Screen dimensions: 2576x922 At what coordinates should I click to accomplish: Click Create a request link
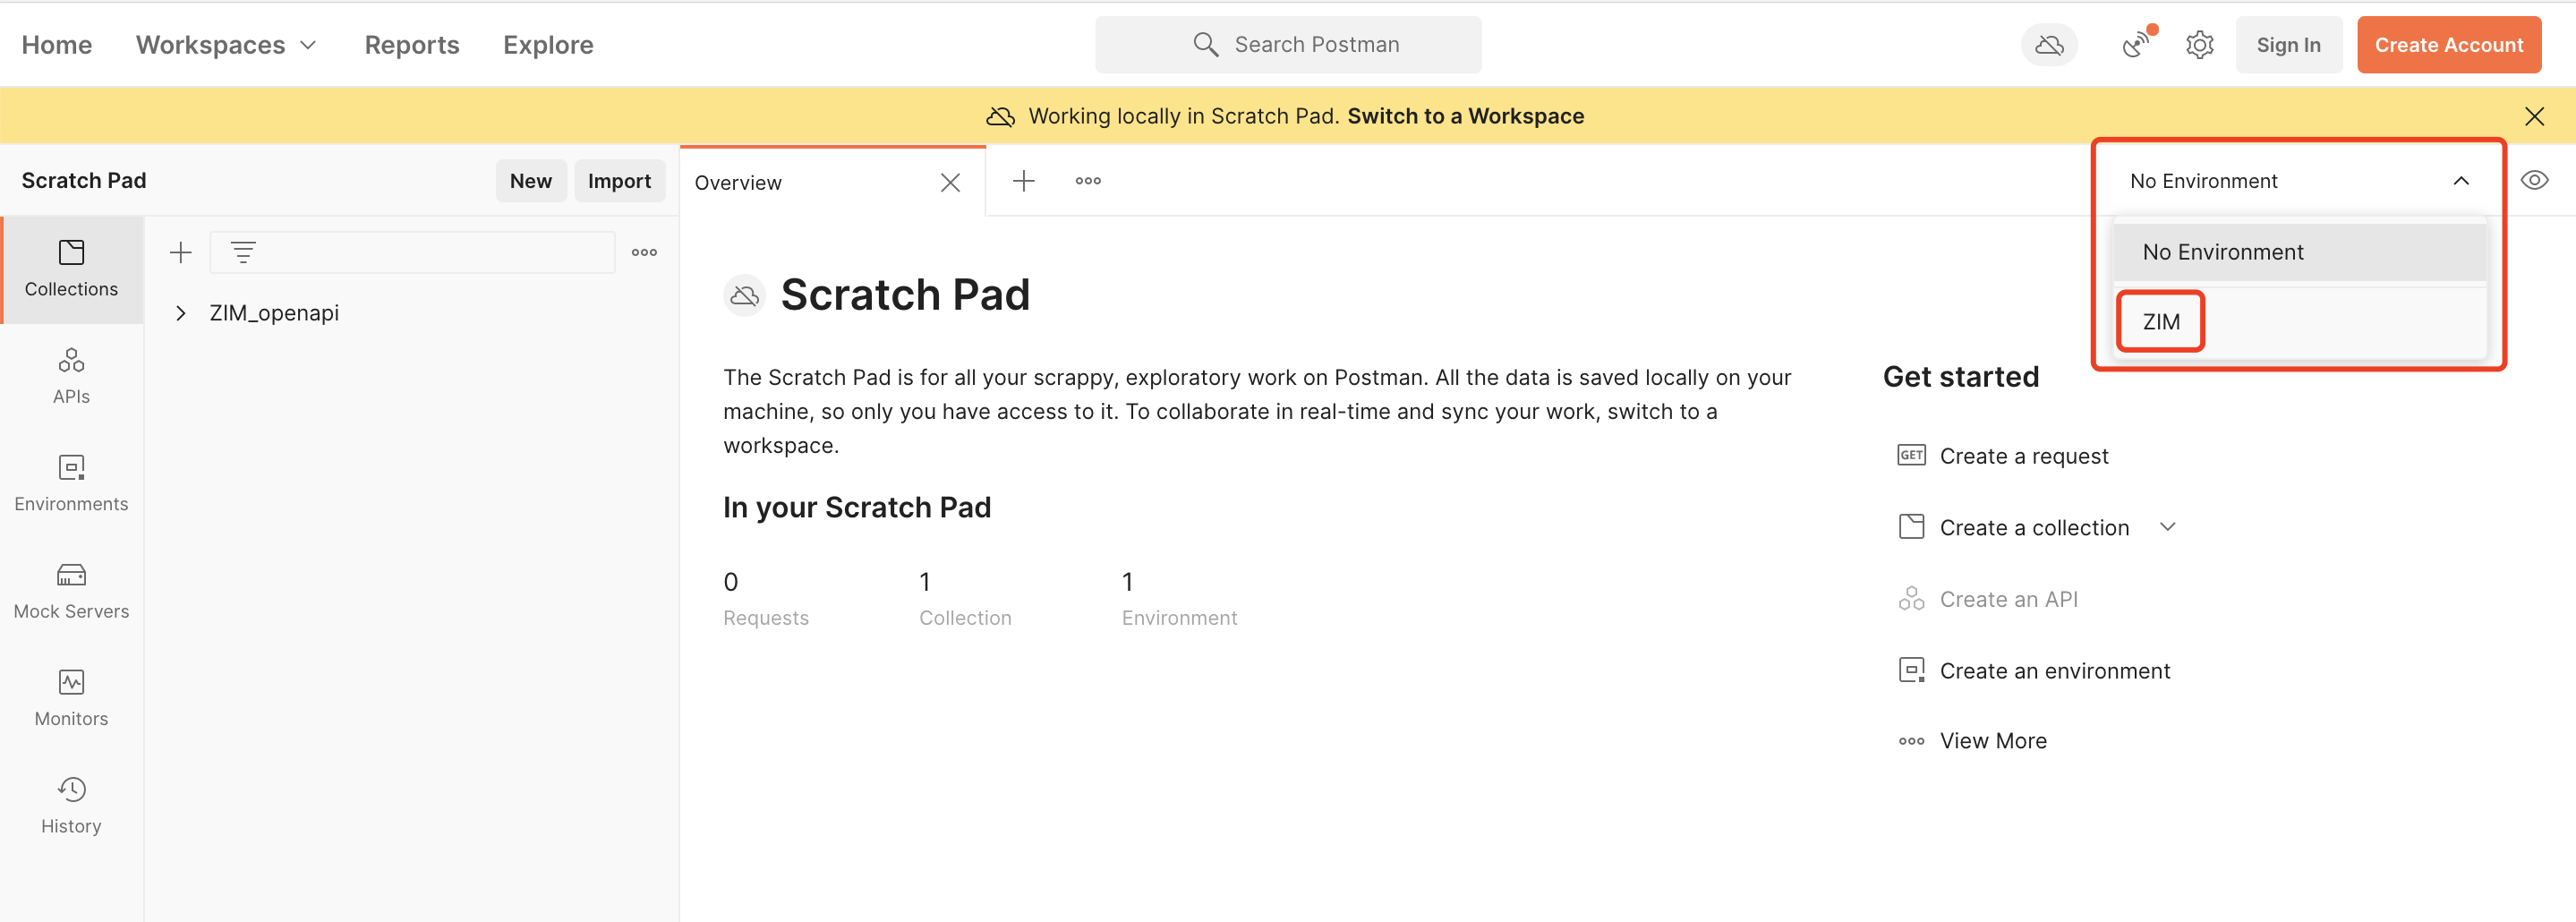tap(2023, 456)
